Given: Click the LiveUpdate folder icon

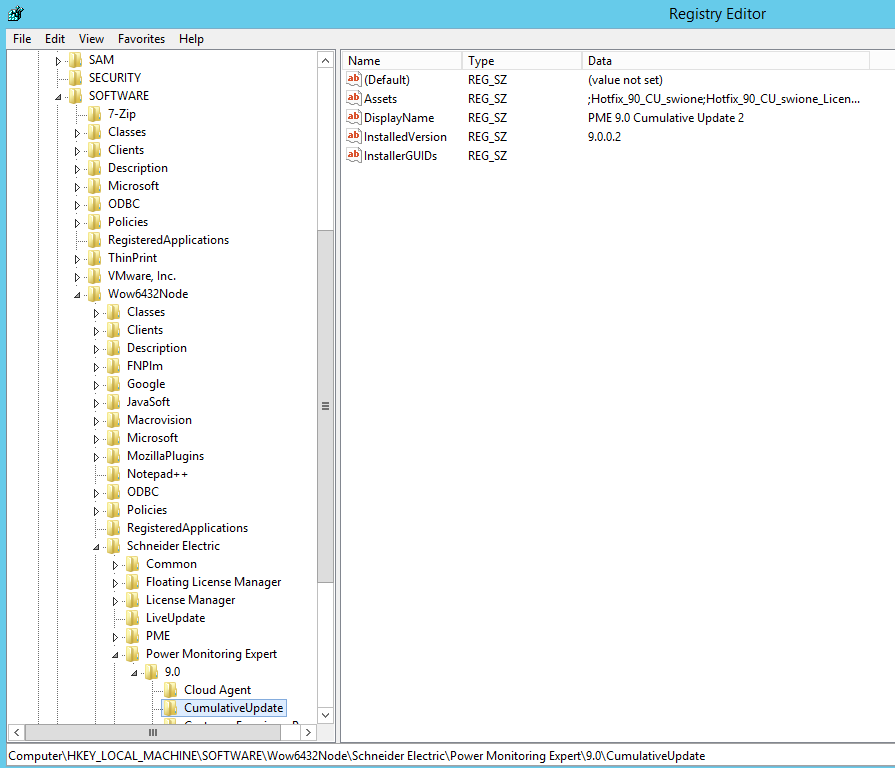Looking at the screenshot, I should pos(132,618).
